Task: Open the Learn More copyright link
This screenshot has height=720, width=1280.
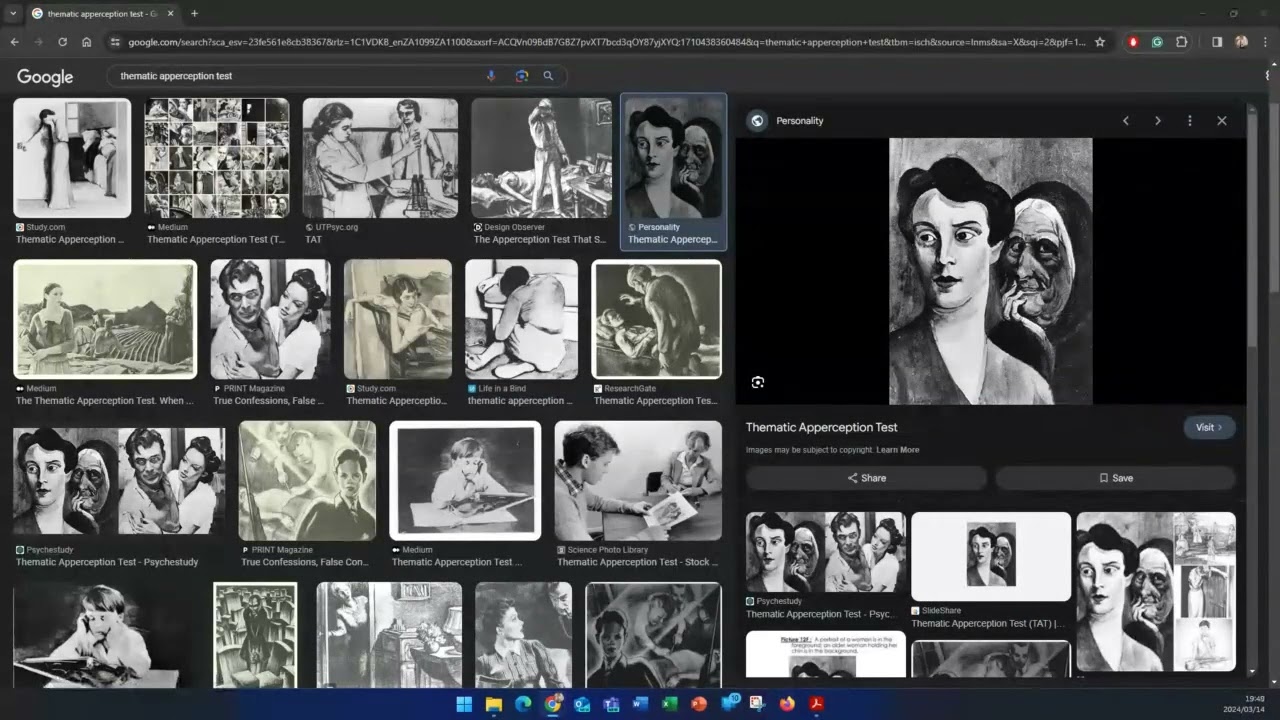Action: [897, 450]
